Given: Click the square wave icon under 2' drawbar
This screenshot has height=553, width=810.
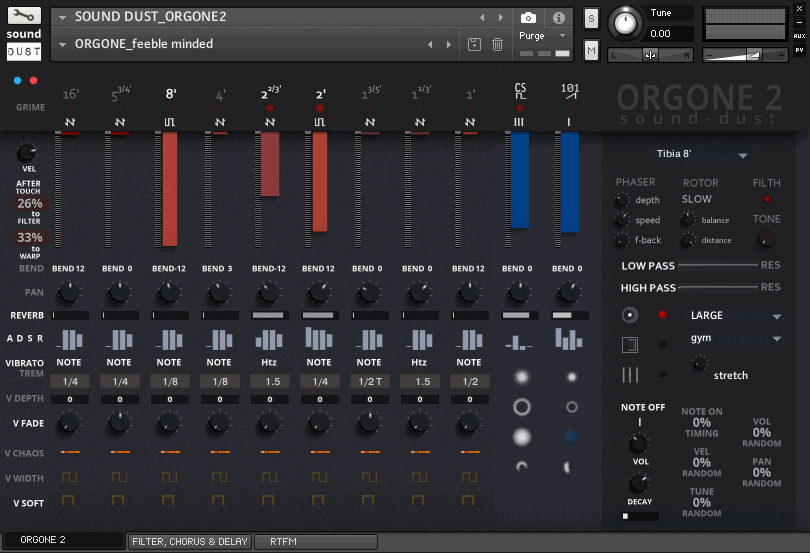Looking at the screenshot, I should pyautogui.click(x=320, y=122).
